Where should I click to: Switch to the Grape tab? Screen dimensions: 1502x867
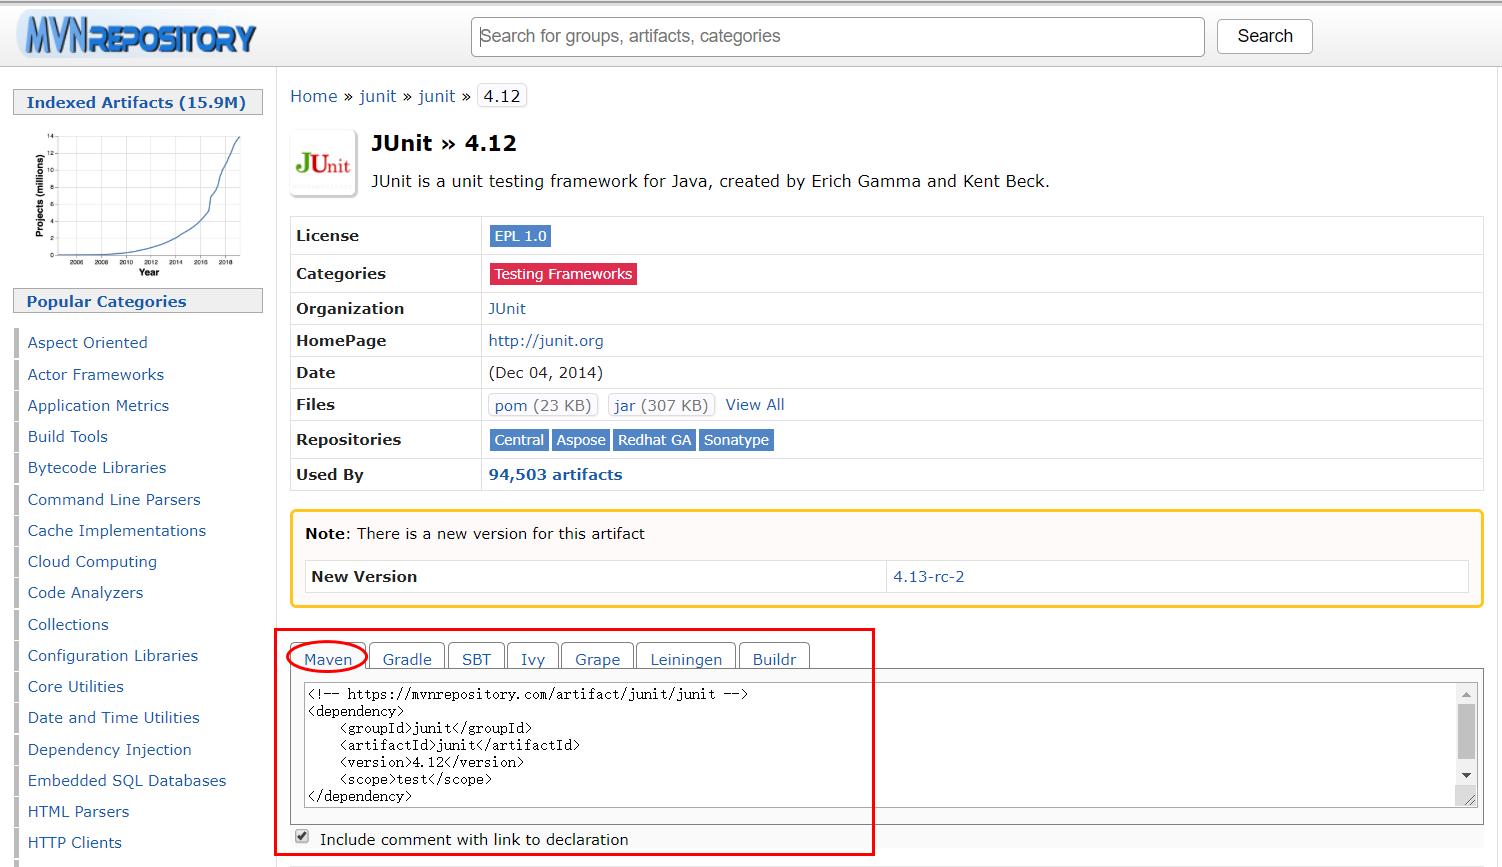pyautogui.click(x=598, y=659)
